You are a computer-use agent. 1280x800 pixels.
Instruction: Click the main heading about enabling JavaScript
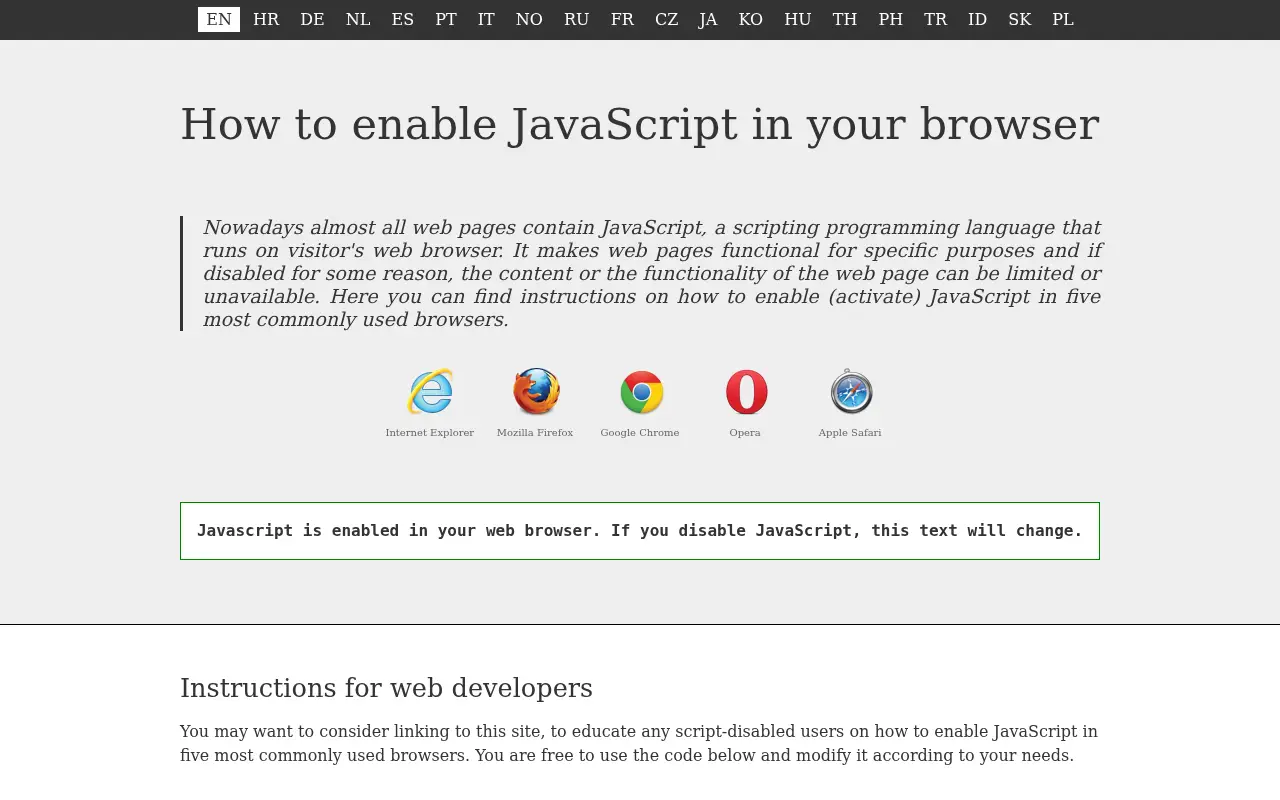[x=640, y=125]
